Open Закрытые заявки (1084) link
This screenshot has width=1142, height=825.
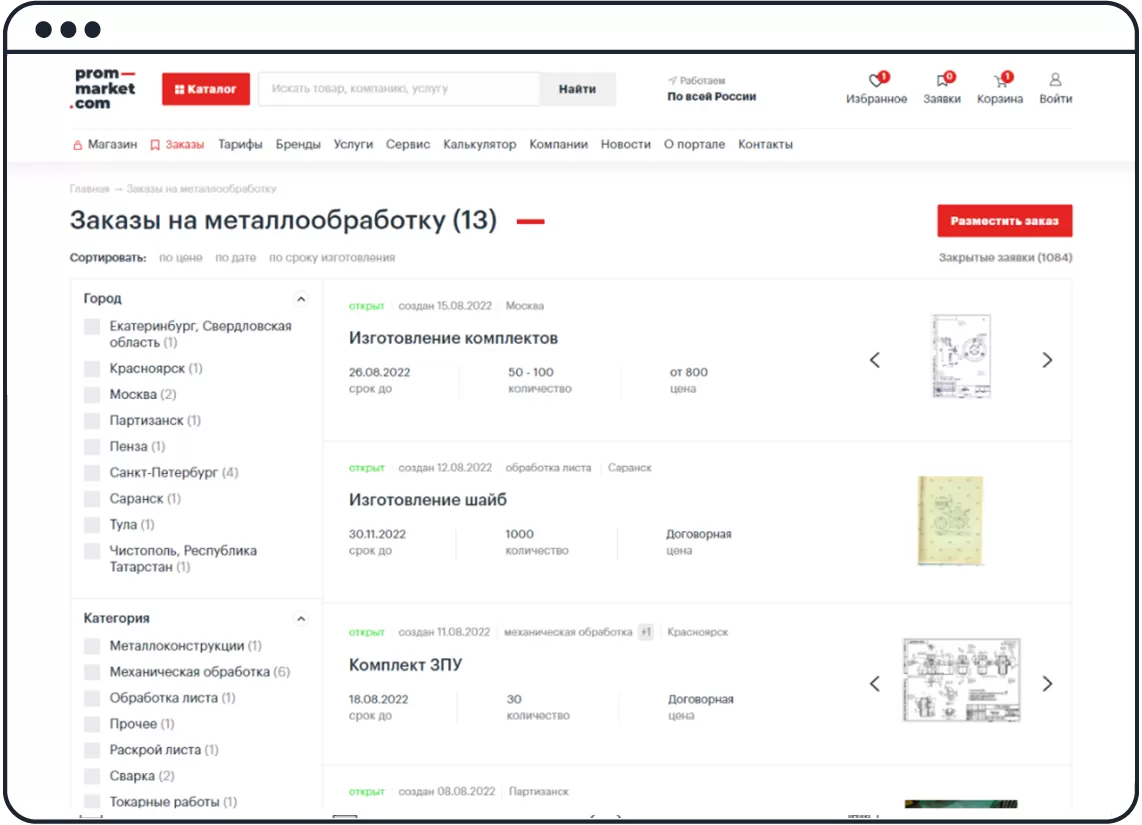tap(1005, 258)
